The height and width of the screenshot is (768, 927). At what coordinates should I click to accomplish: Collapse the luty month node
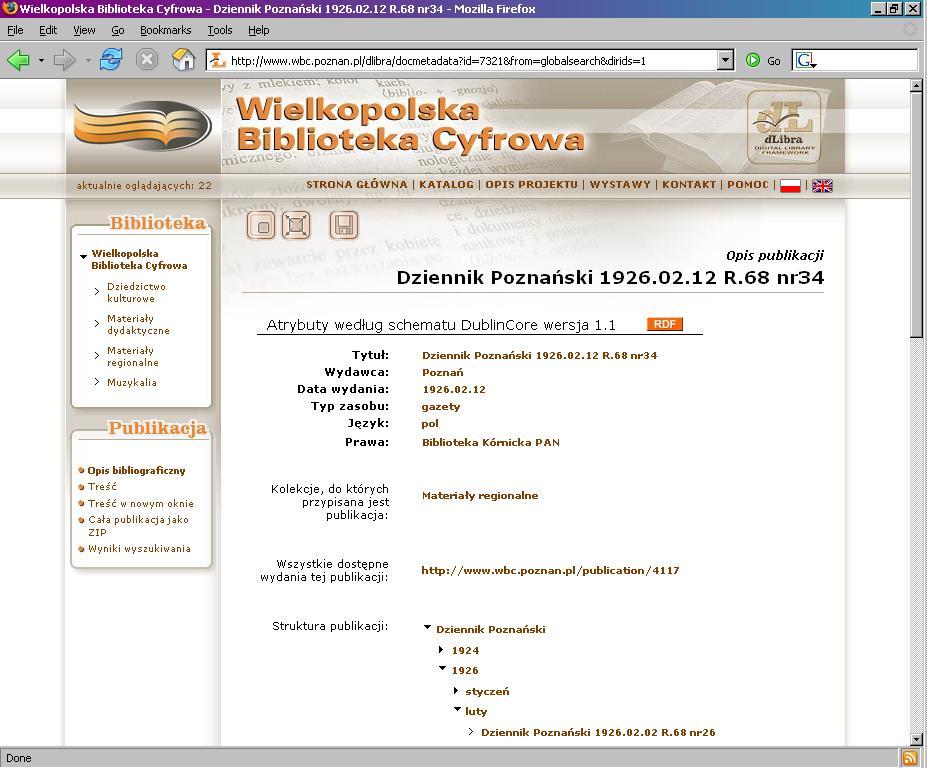coord(457,709)
